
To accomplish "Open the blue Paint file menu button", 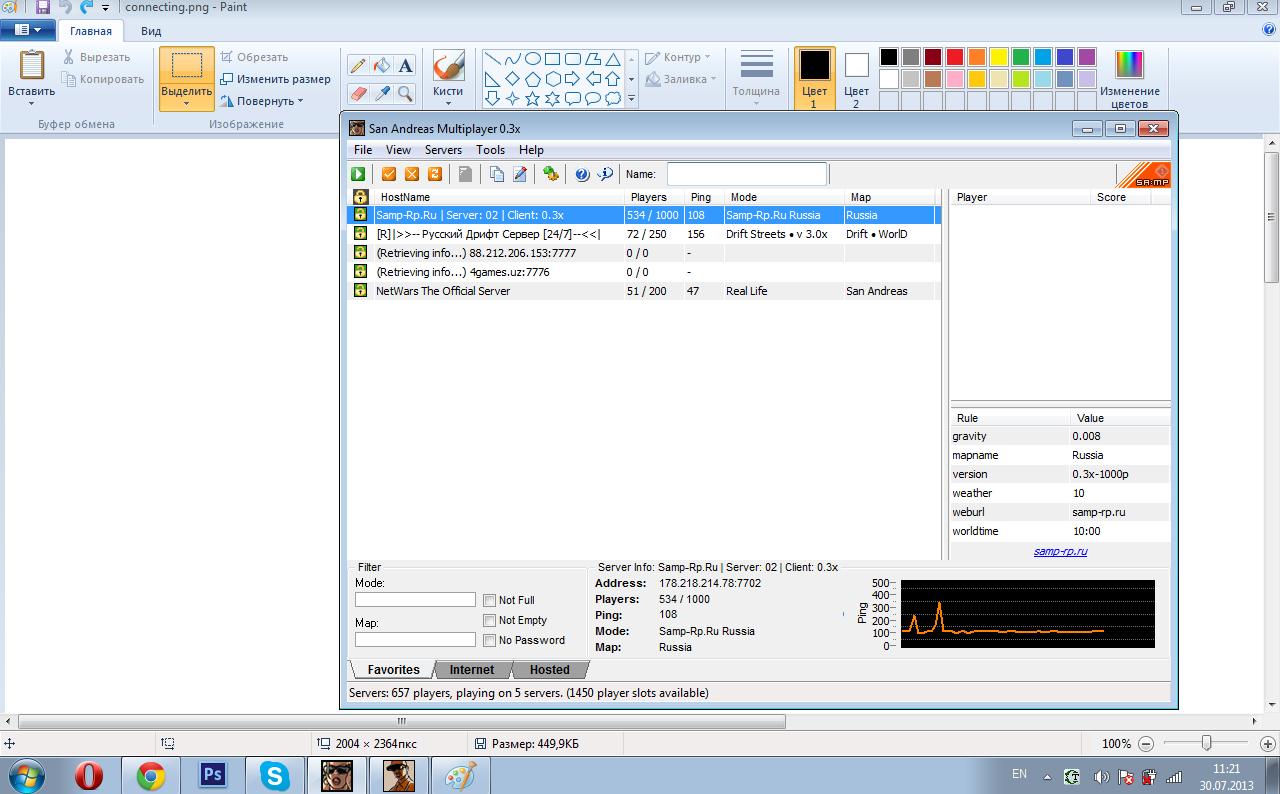I will pyautogui.click(x=27, y=31).
